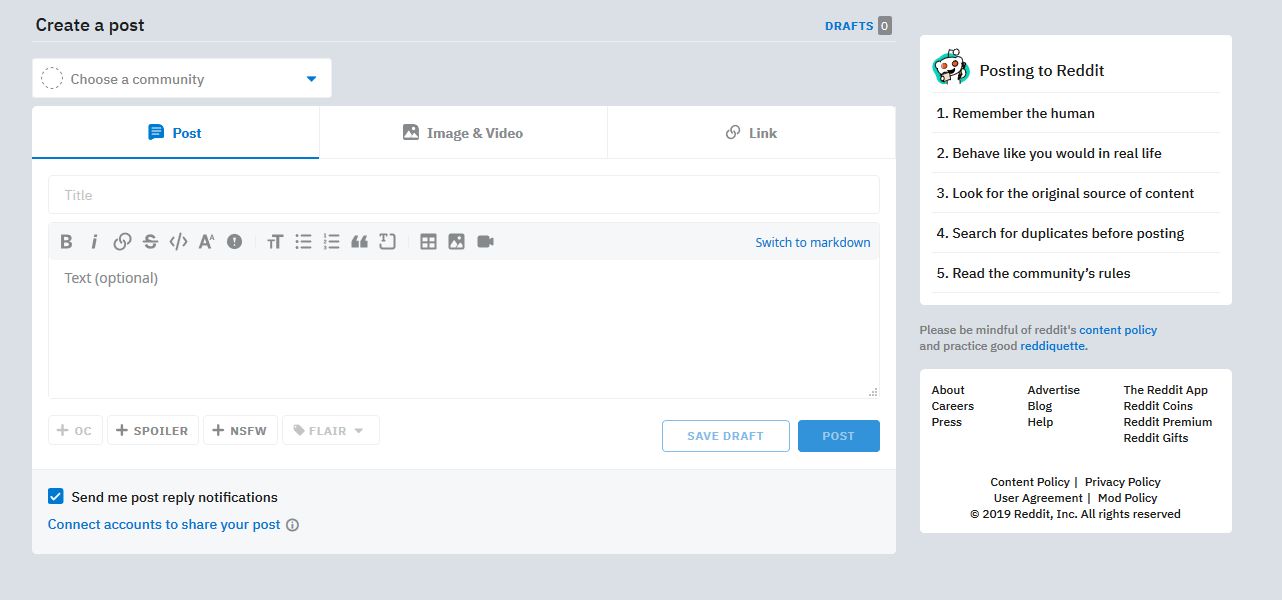Click the Save Draft button
This screenshot has height=600, width=1282.
[x=725, y=436]
